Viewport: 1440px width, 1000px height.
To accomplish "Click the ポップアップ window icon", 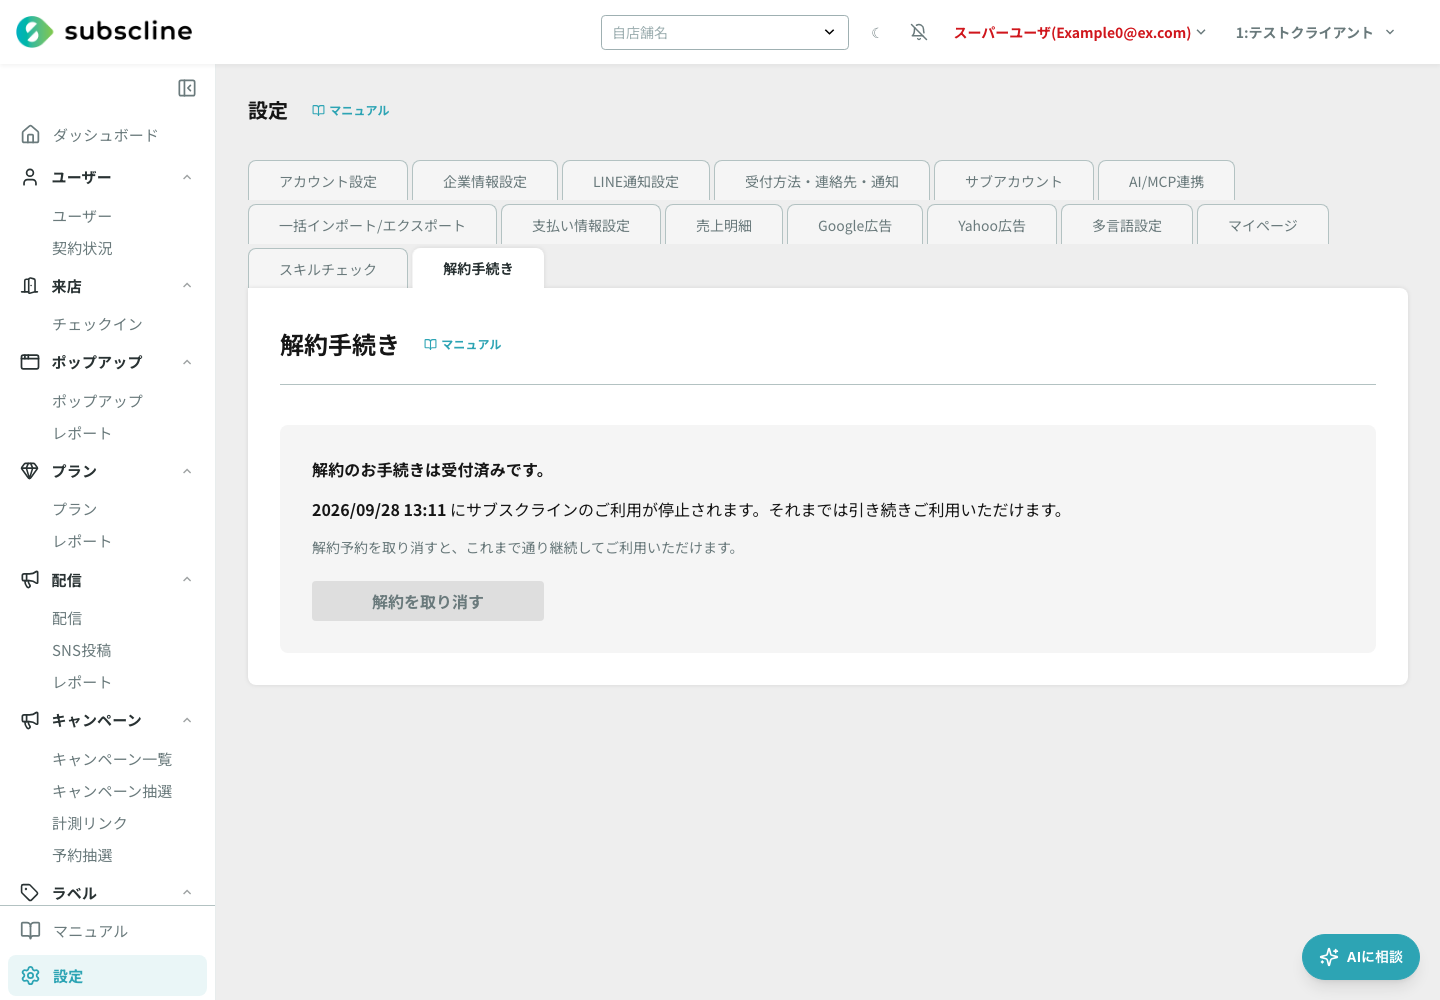I will point(31,362).
